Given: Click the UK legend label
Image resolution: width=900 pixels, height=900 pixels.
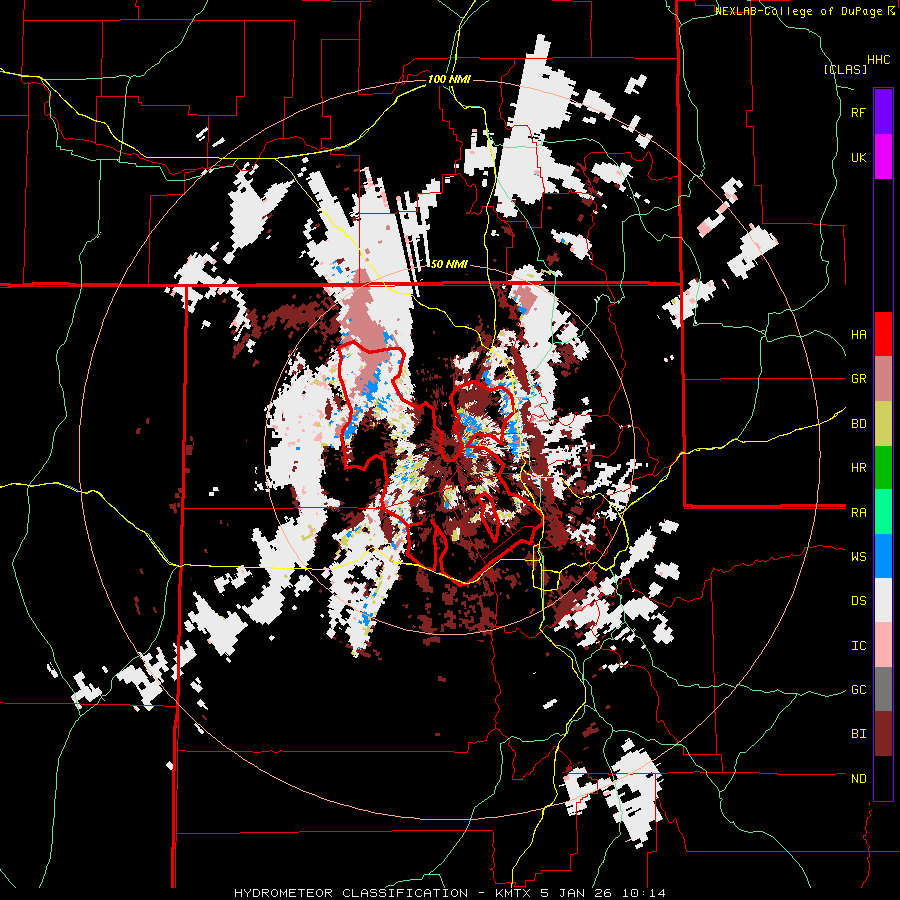Looking at the screenshot, I should (858, 157).
